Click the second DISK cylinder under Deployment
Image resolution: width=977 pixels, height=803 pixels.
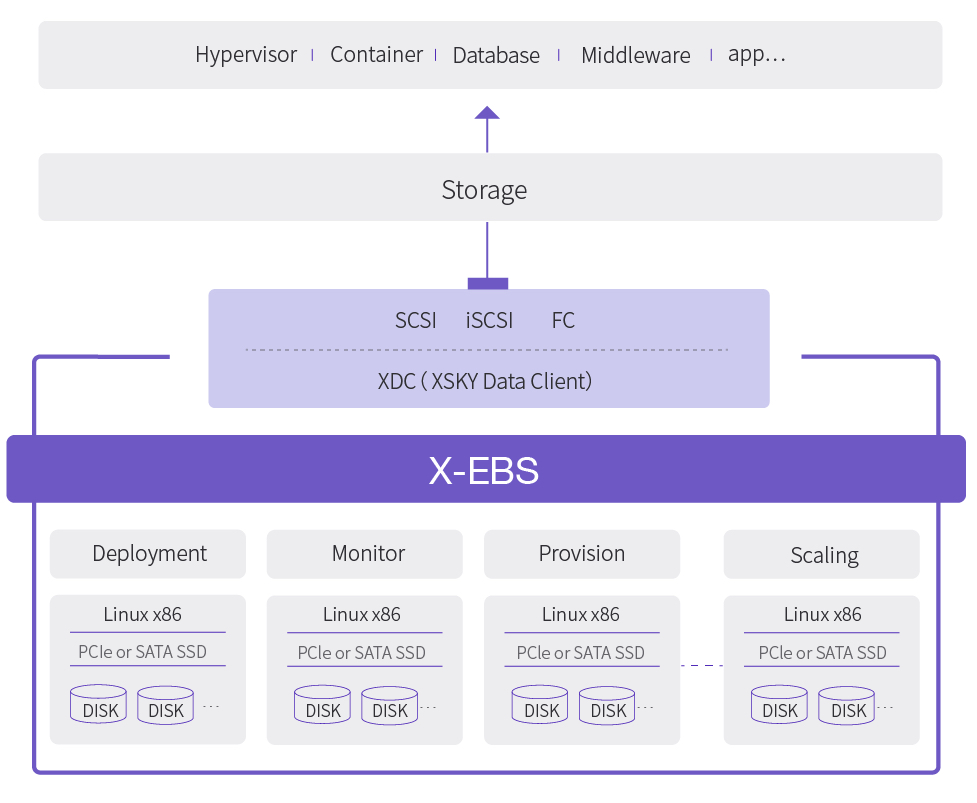(166, 705)
